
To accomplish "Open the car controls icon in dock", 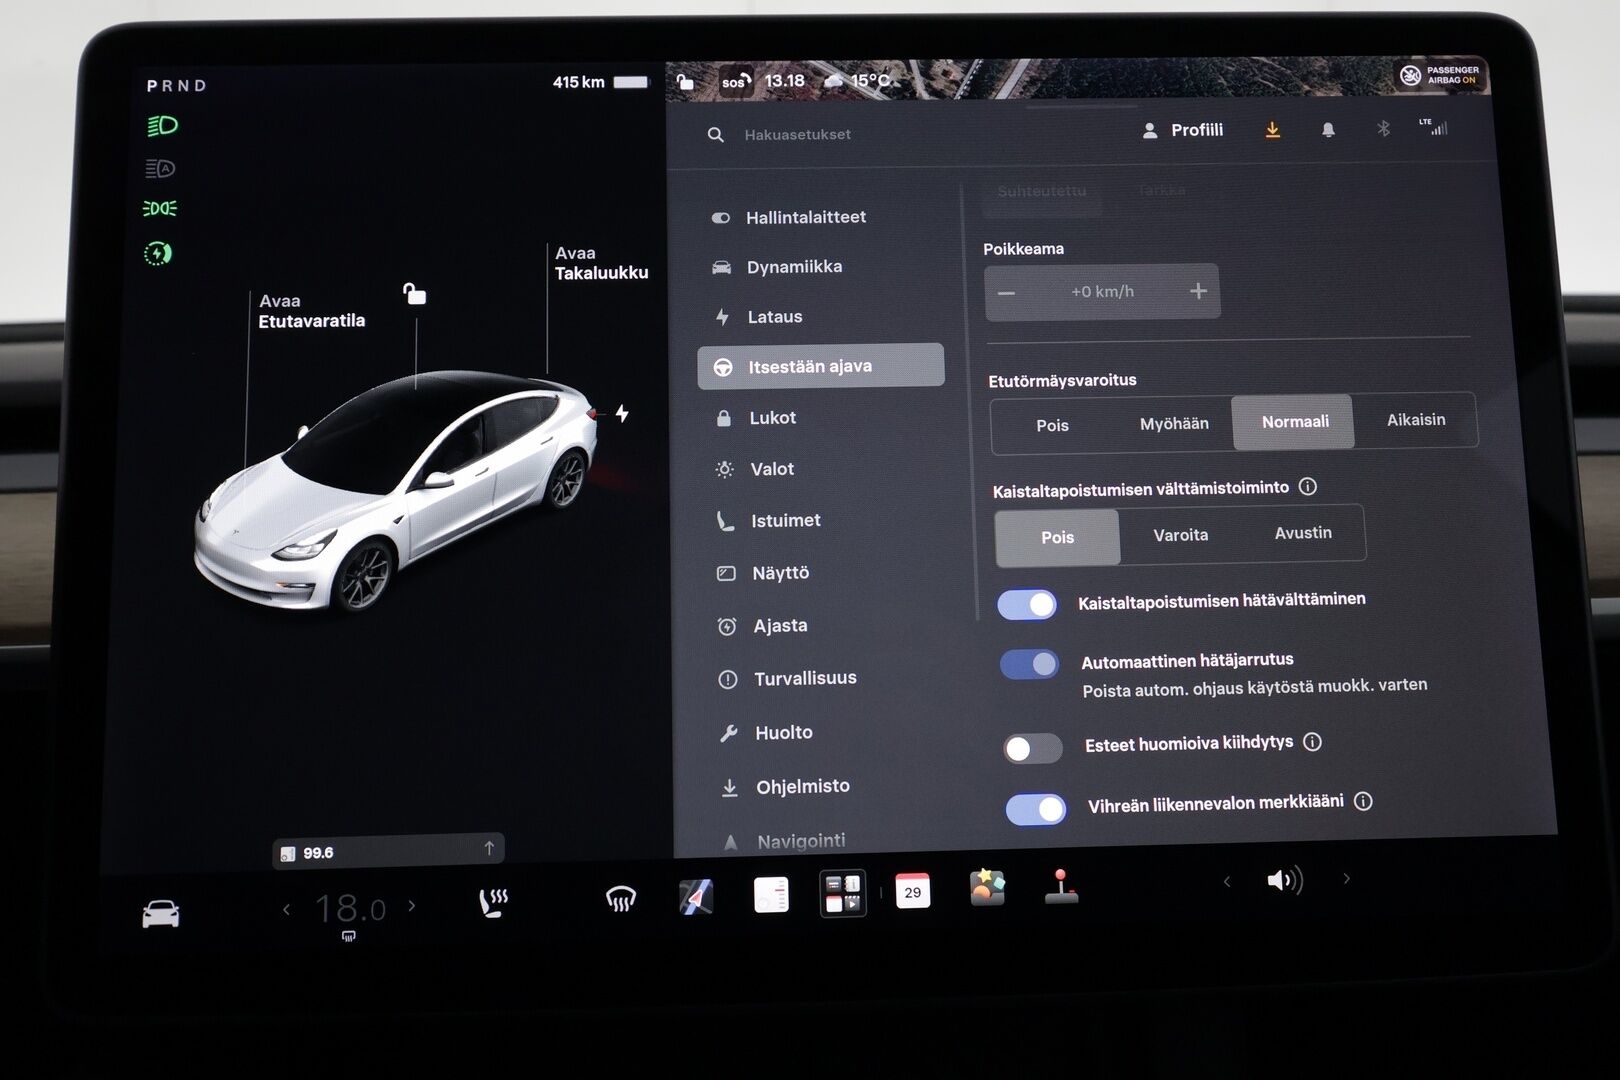I will [x=161, y=914].
